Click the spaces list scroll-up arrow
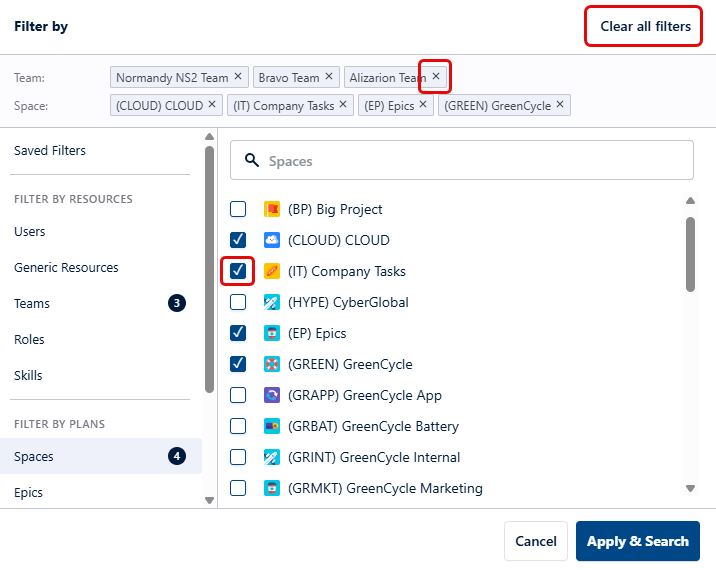The width and height of the screenshot is (716, 570). pyautogui.click(x=690, y=201)
